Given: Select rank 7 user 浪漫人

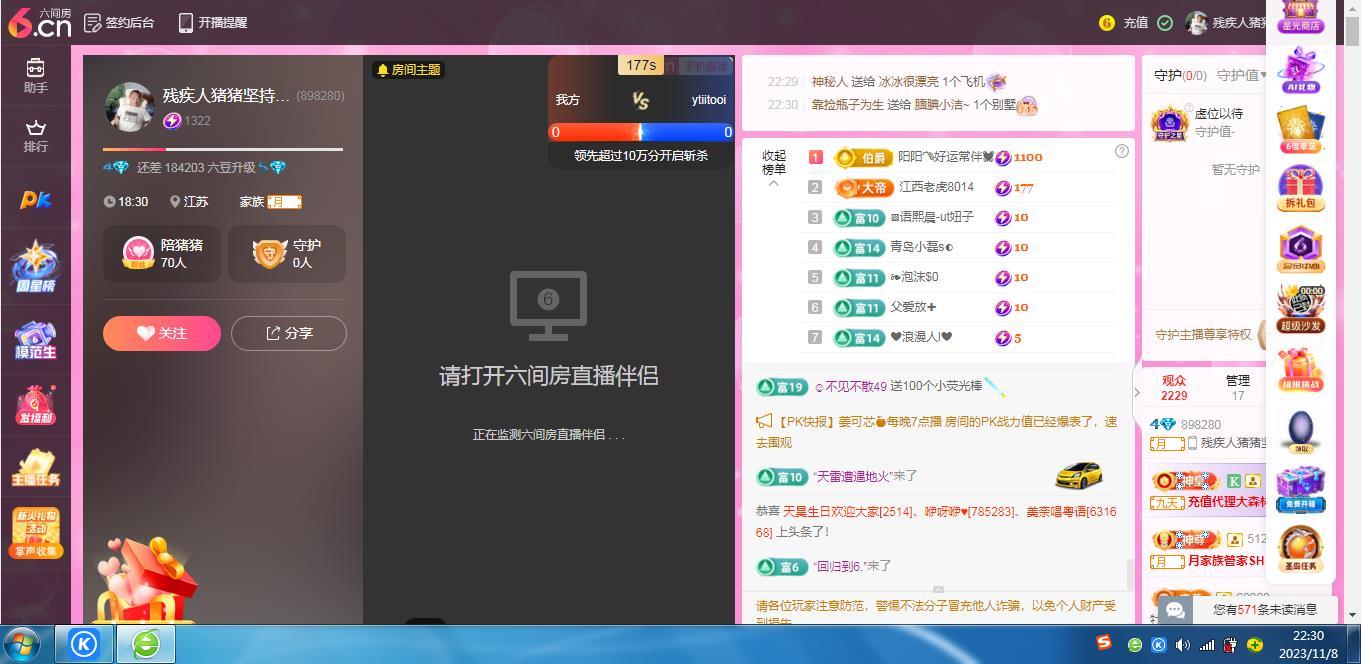Looking at the screenshot, I should pyautogui.click(x=921, y=337).
